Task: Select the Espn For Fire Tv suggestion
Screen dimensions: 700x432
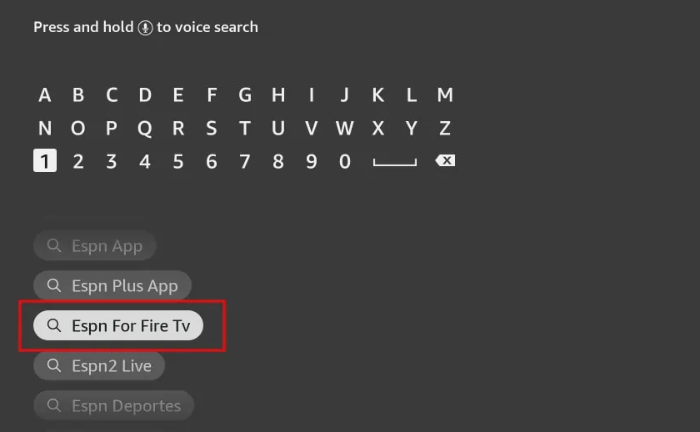Action: 118,325
